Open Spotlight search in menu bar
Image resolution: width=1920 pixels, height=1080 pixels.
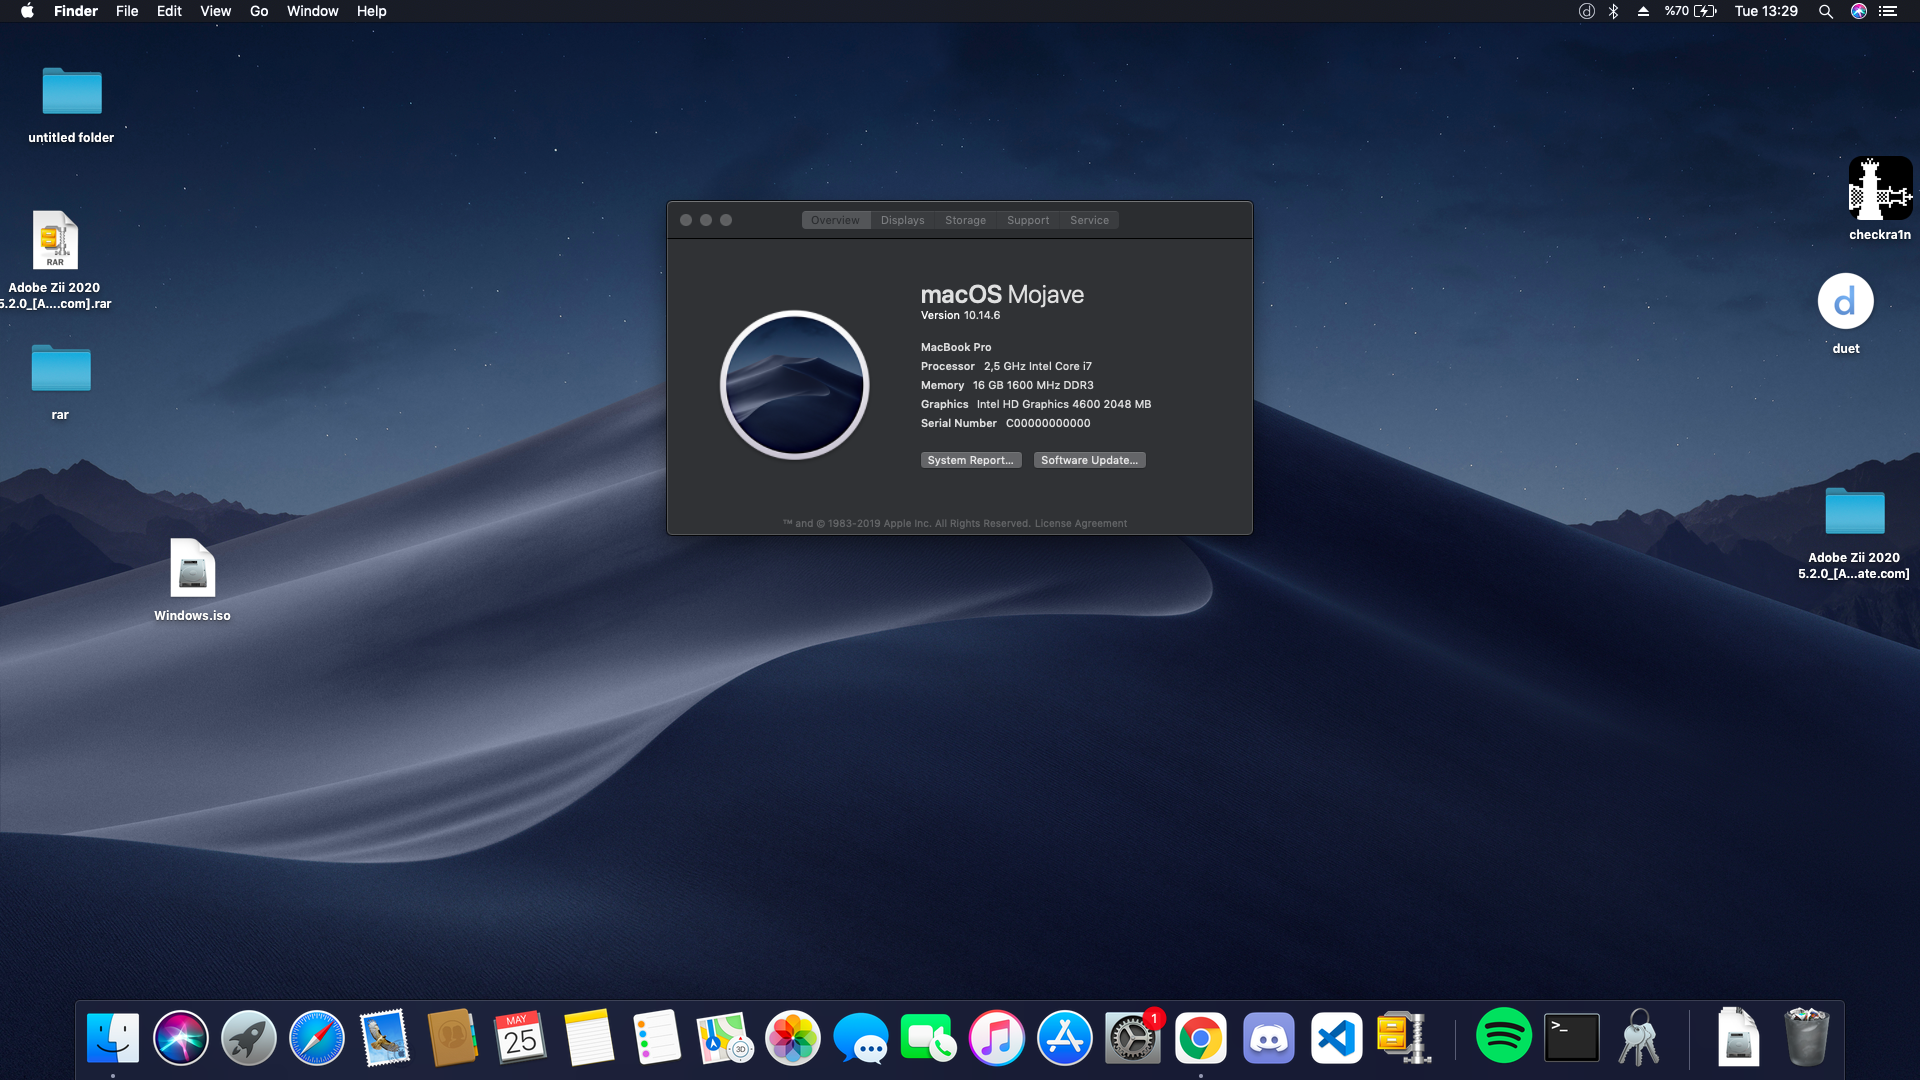(x=1825, y=11)
